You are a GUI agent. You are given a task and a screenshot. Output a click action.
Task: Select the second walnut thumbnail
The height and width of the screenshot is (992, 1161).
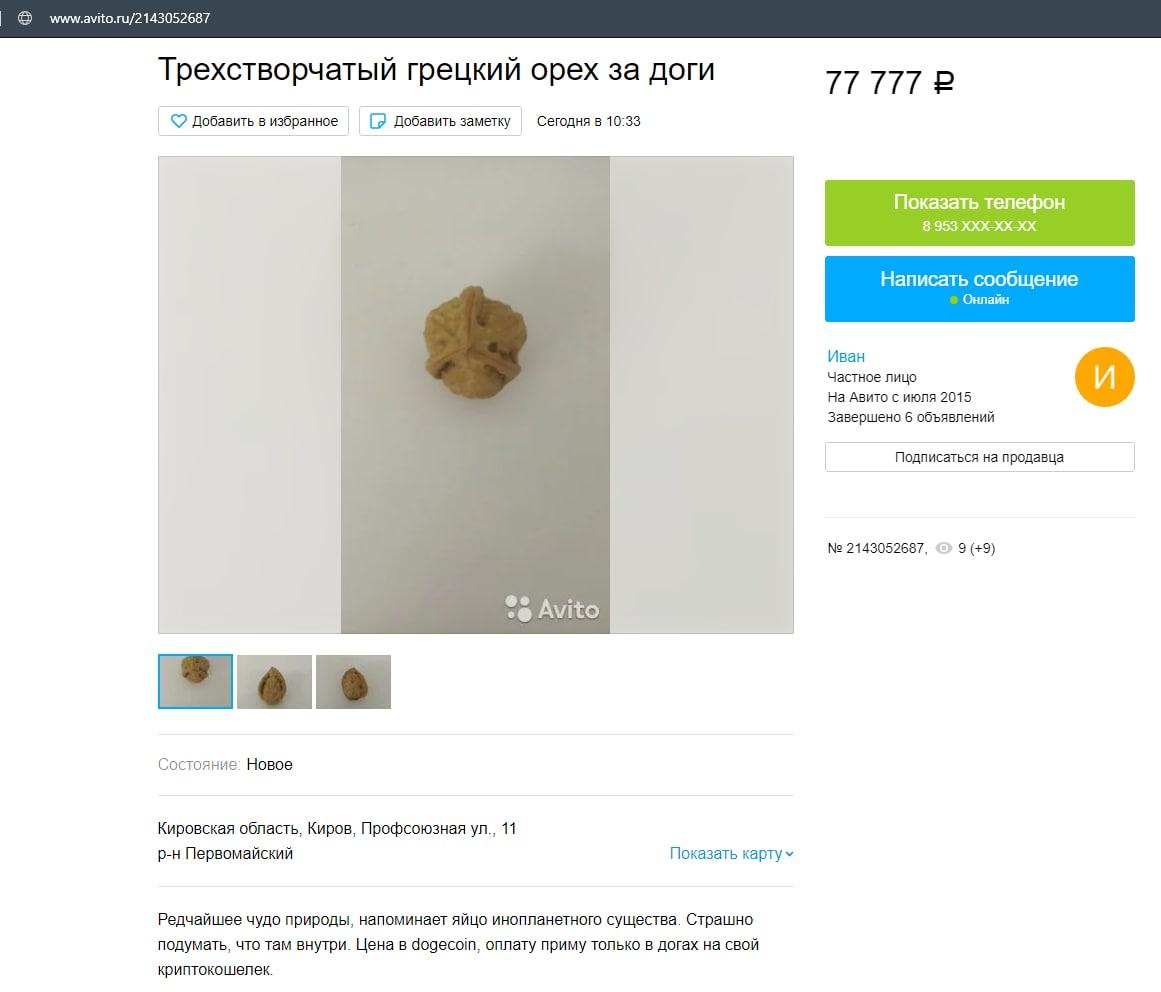274,681
